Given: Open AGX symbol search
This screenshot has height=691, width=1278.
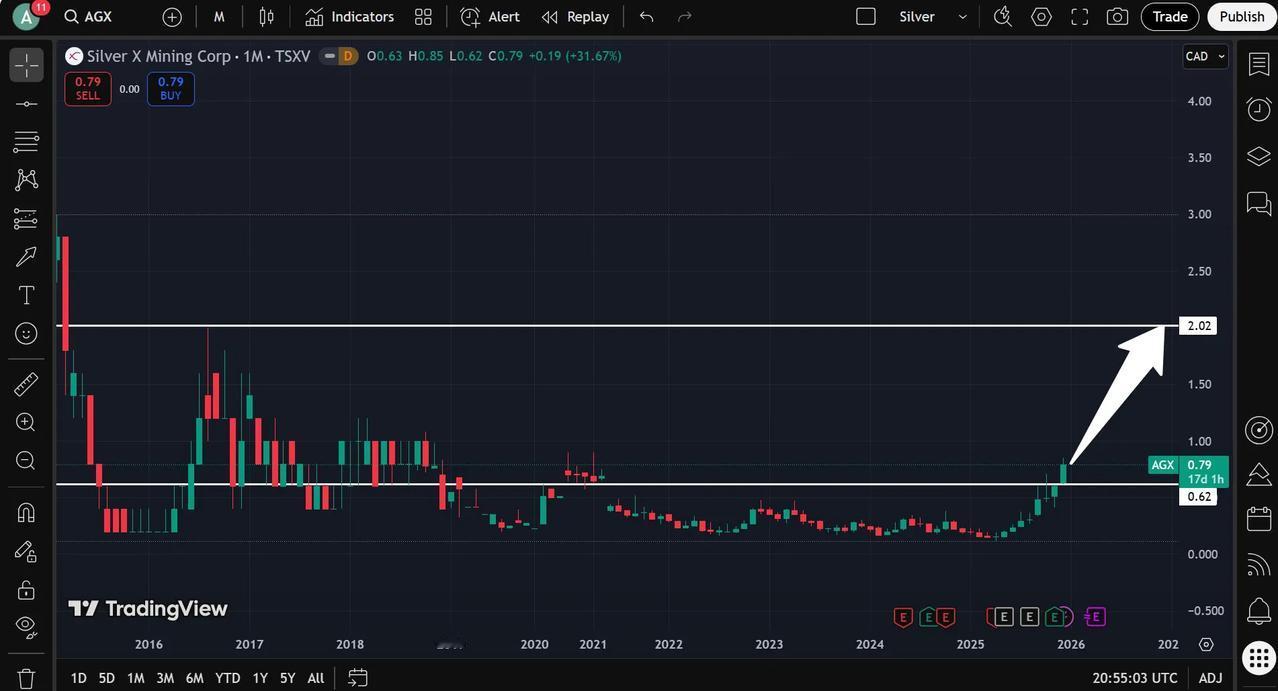Looking at the screenshot, I should point(88,17).
